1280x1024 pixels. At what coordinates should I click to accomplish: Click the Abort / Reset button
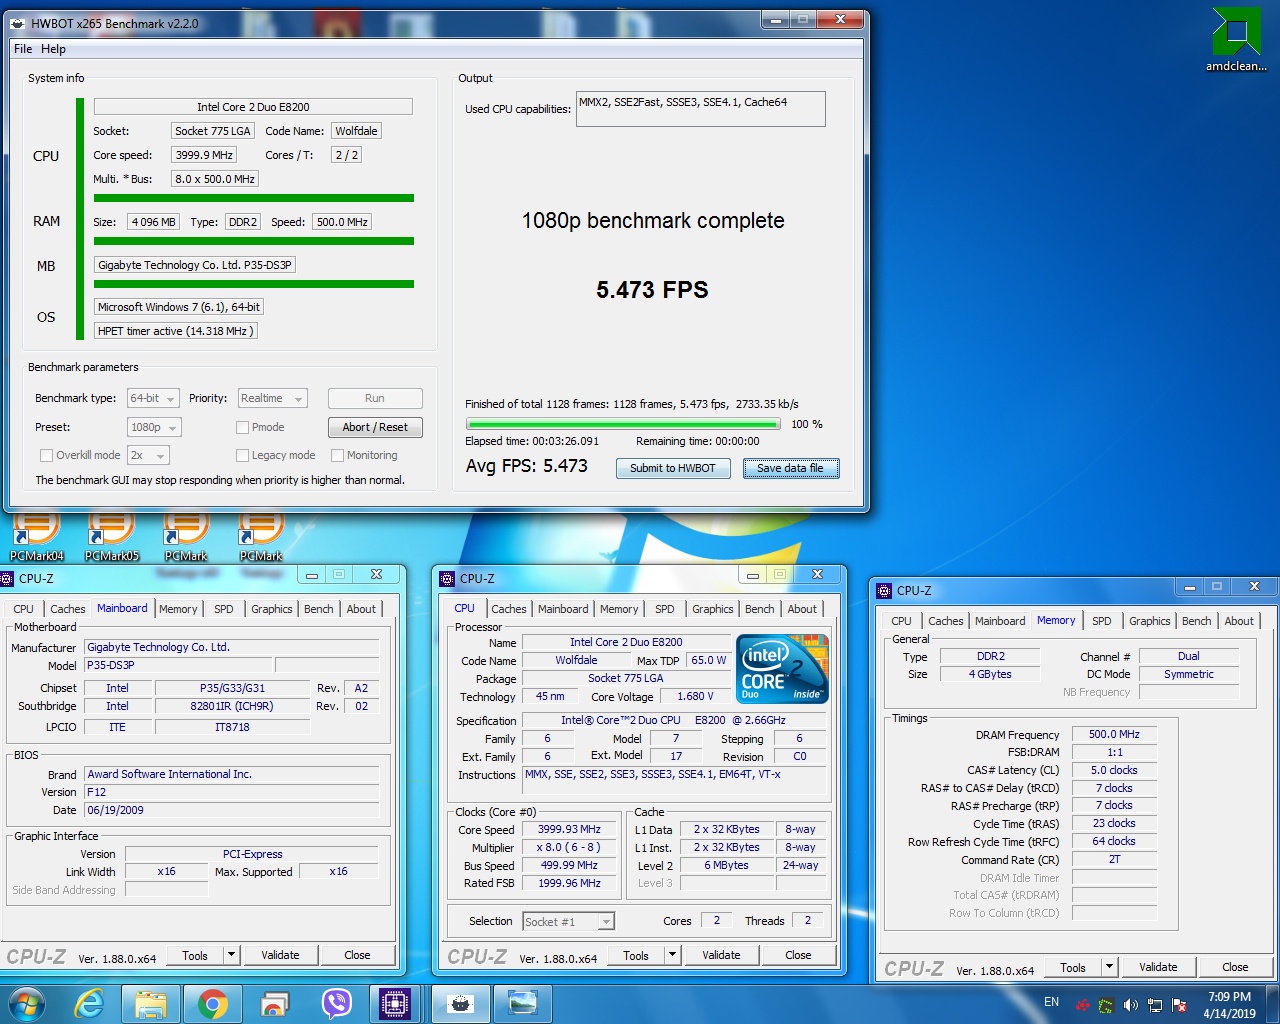click(375, 427)
